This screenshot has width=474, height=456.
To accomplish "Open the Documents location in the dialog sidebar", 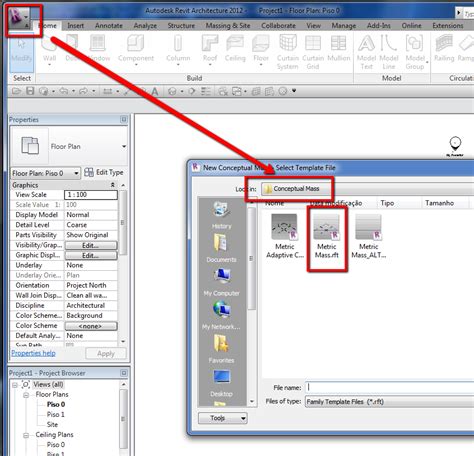I will [221, 248].
